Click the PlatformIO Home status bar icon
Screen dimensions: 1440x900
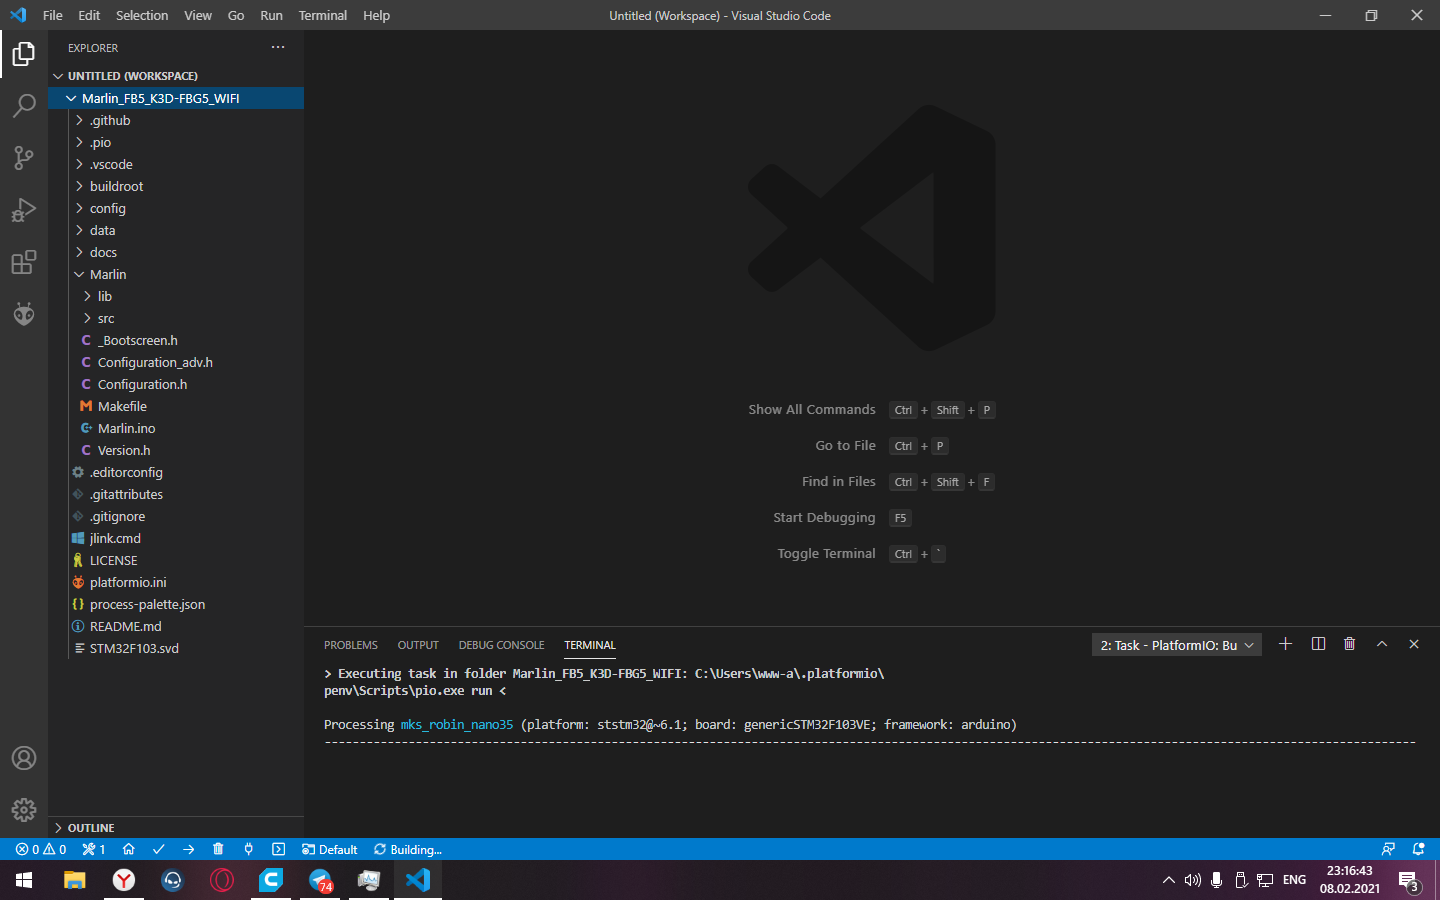click(129, 849)
